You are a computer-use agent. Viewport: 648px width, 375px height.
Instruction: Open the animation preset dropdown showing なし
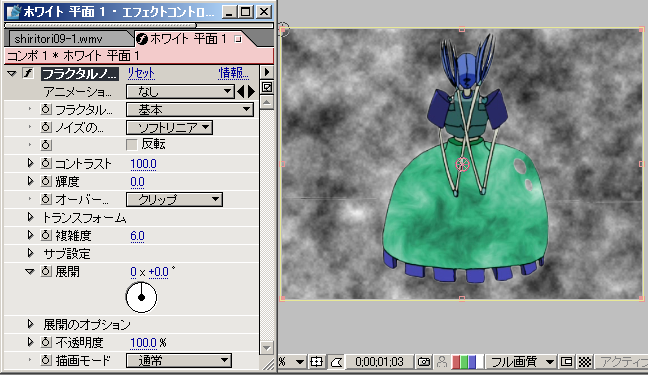tap(180, 91)
